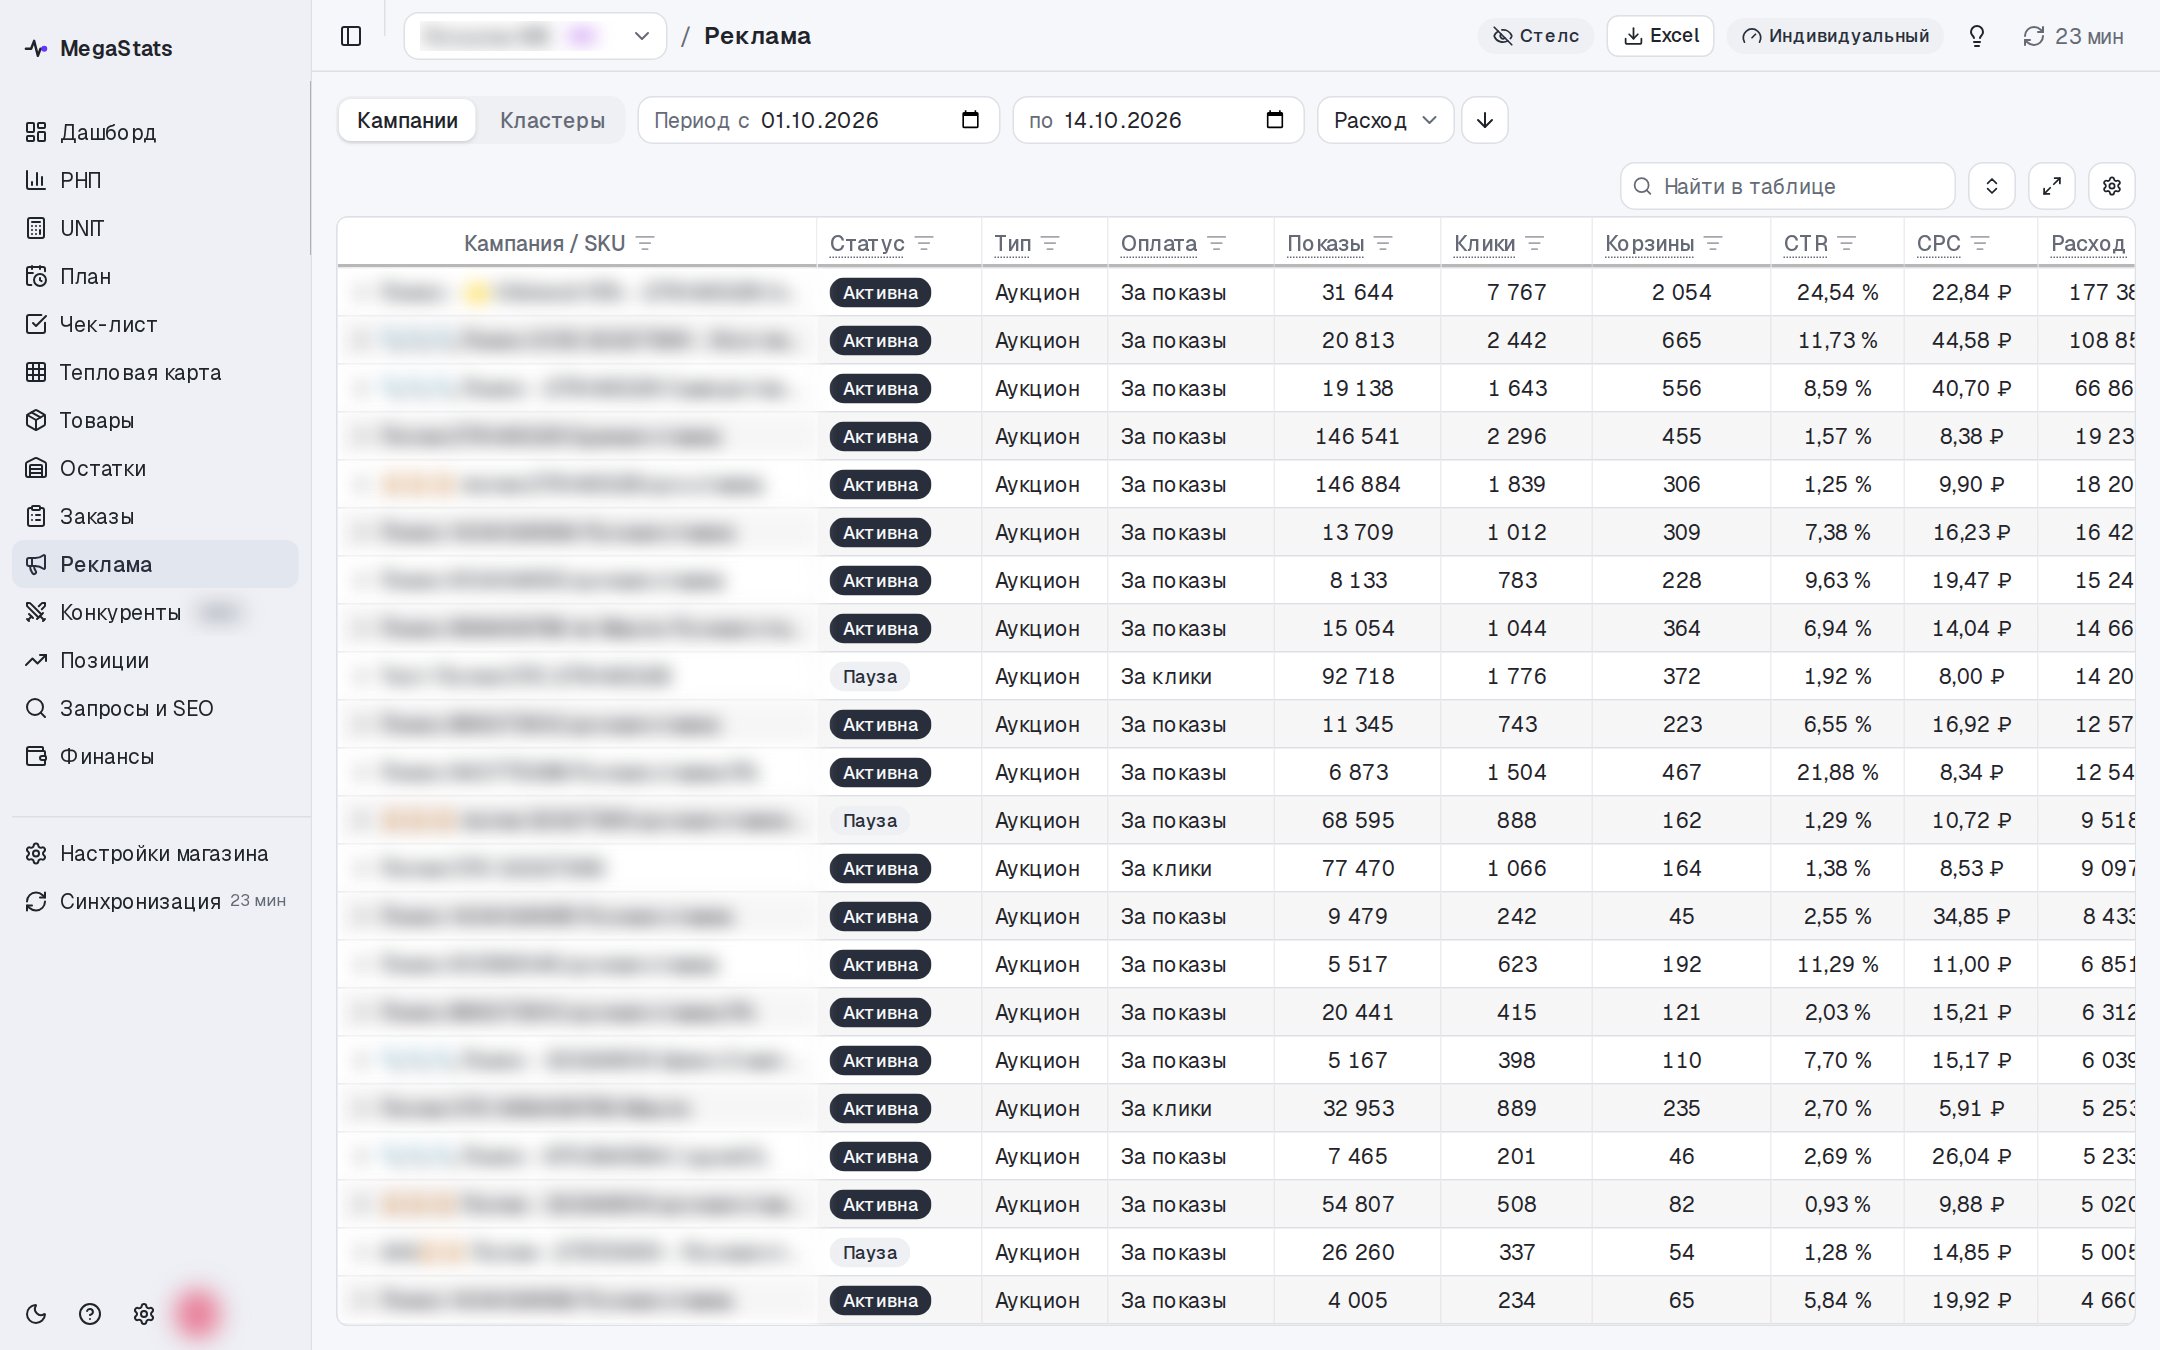Click MegaStats logo link
The height and width of the screenshot is (1350, 2160).
pyautogui.click(x=98, y=48)
